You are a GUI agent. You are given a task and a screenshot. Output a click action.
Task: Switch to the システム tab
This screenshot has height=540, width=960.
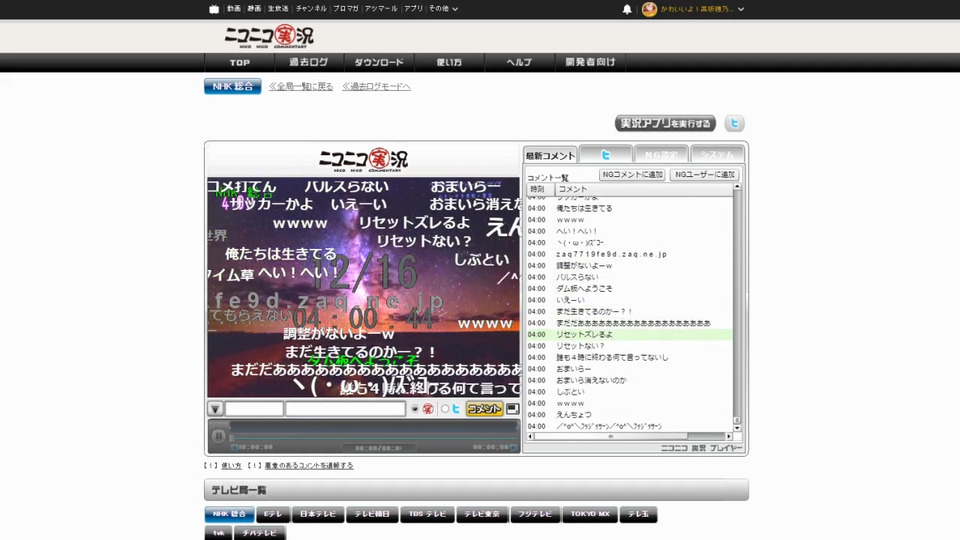(x=717, y=155)
